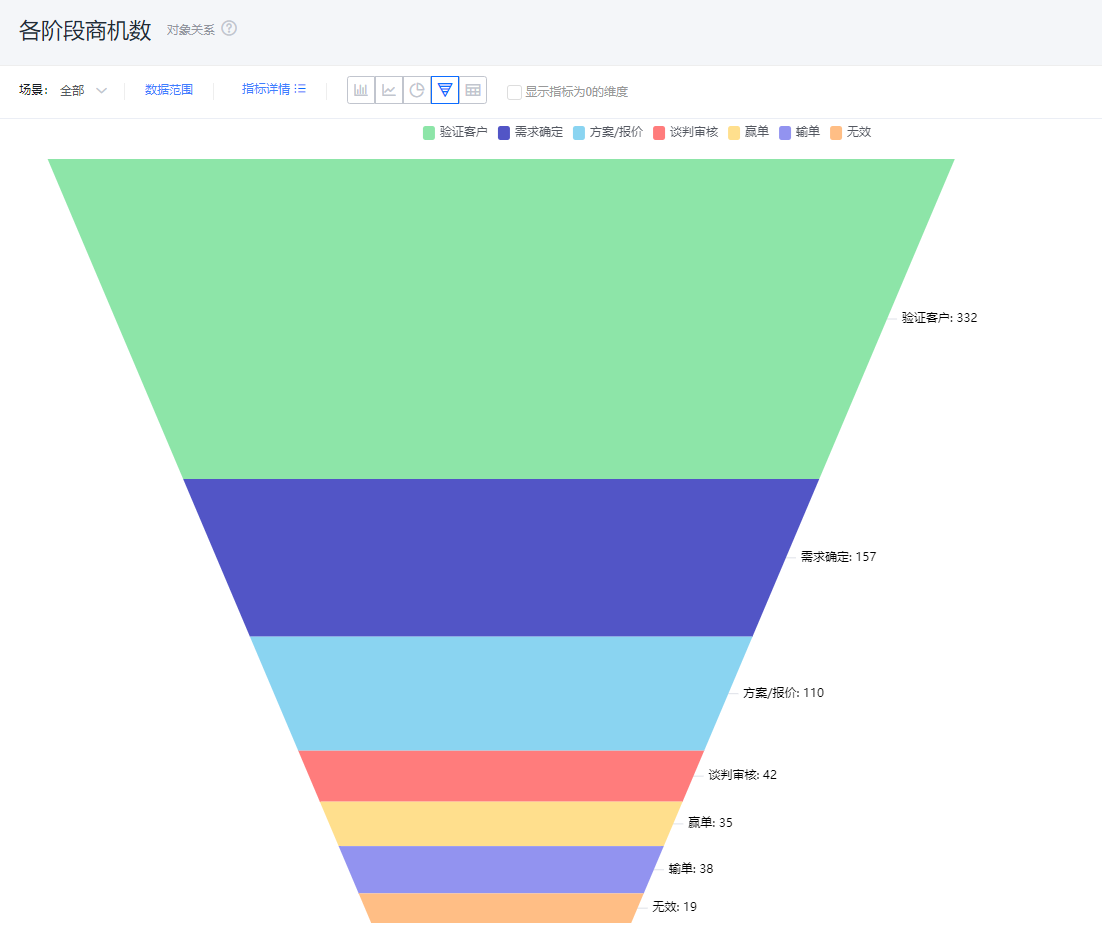The image size is (1102, 927).
Task: Toggle 验证客户 legend swatch
Action: pos(429,133)
